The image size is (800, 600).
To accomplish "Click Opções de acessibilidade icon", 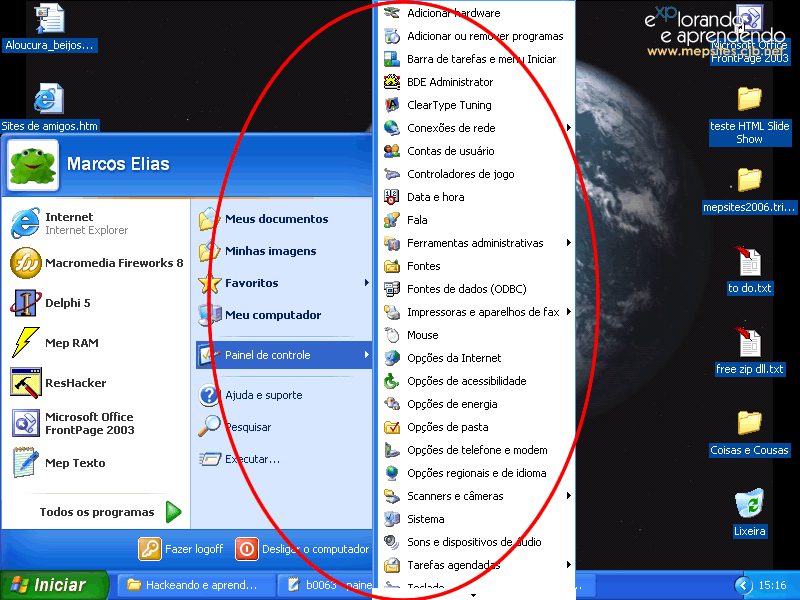I will 392,381.
